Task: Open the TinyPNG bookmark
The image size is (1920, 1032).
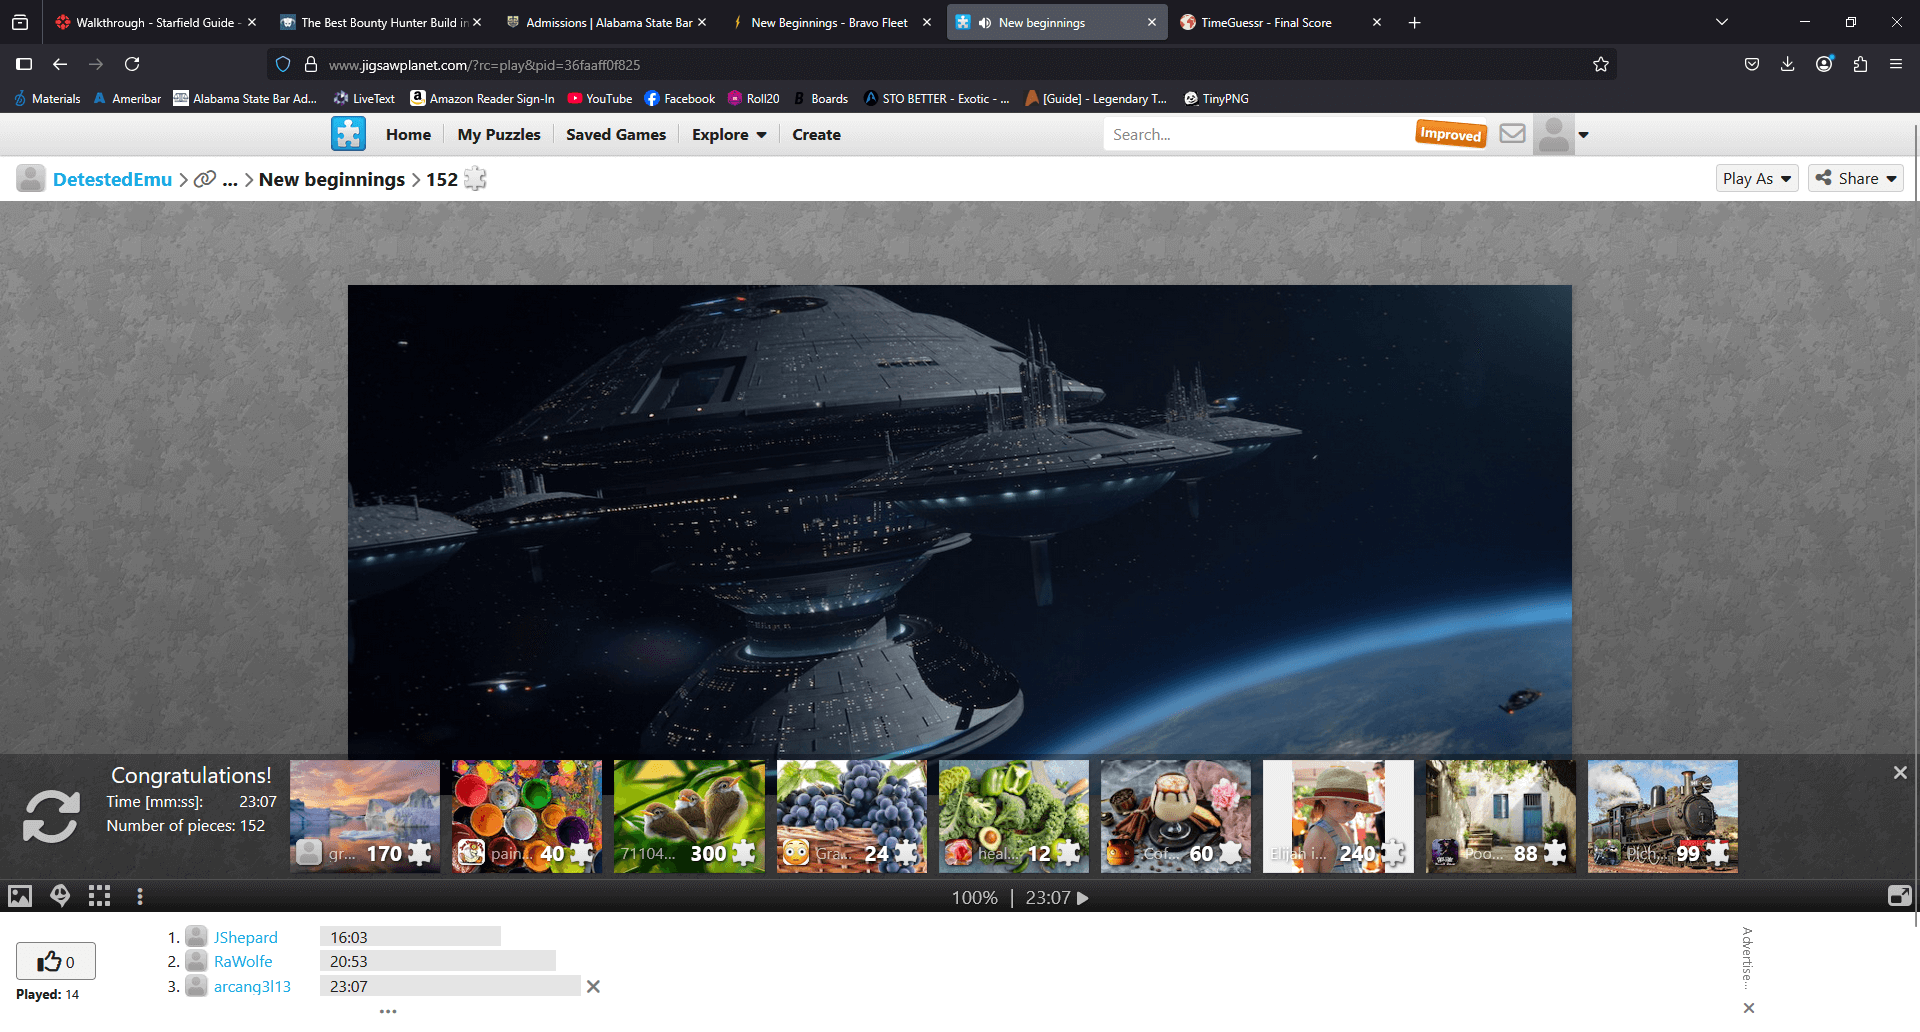Action: (1216, 98)
